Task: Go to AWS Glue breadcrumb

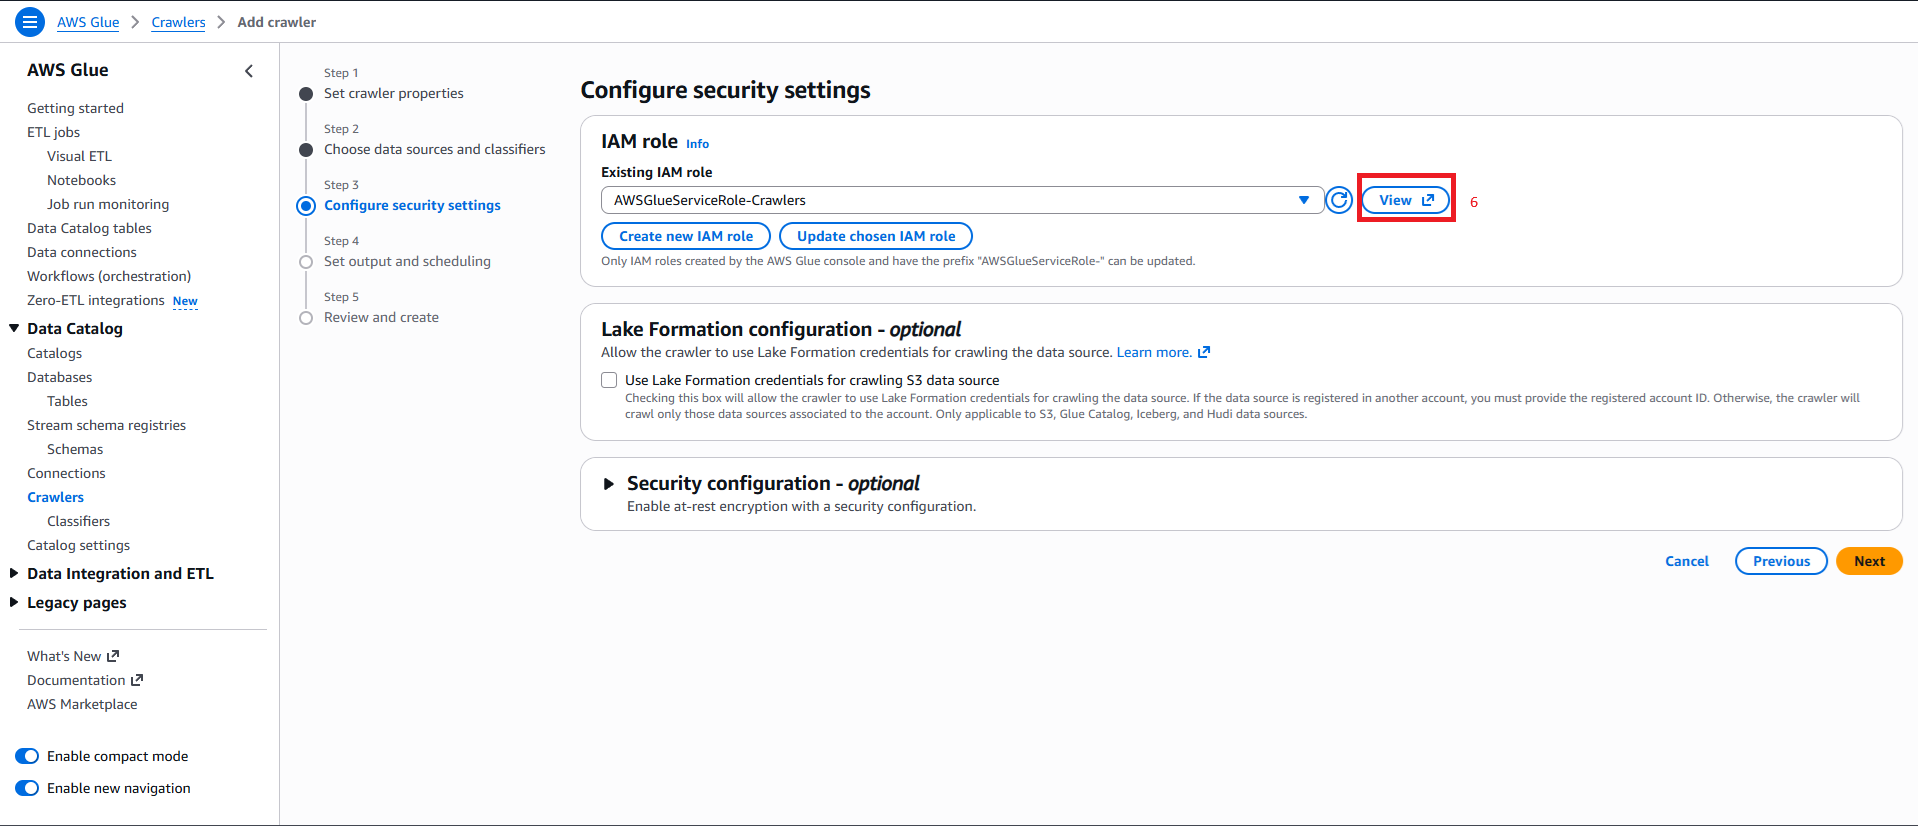Action: pyautogui.click(x=88, y=22)
